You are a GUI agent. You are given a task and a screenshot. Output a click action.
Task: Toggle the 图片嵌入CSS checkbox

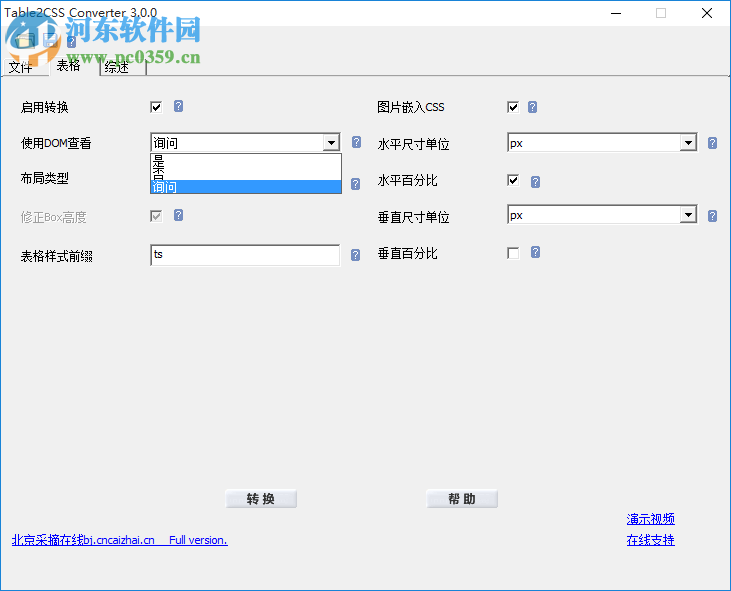click(513, 107)
